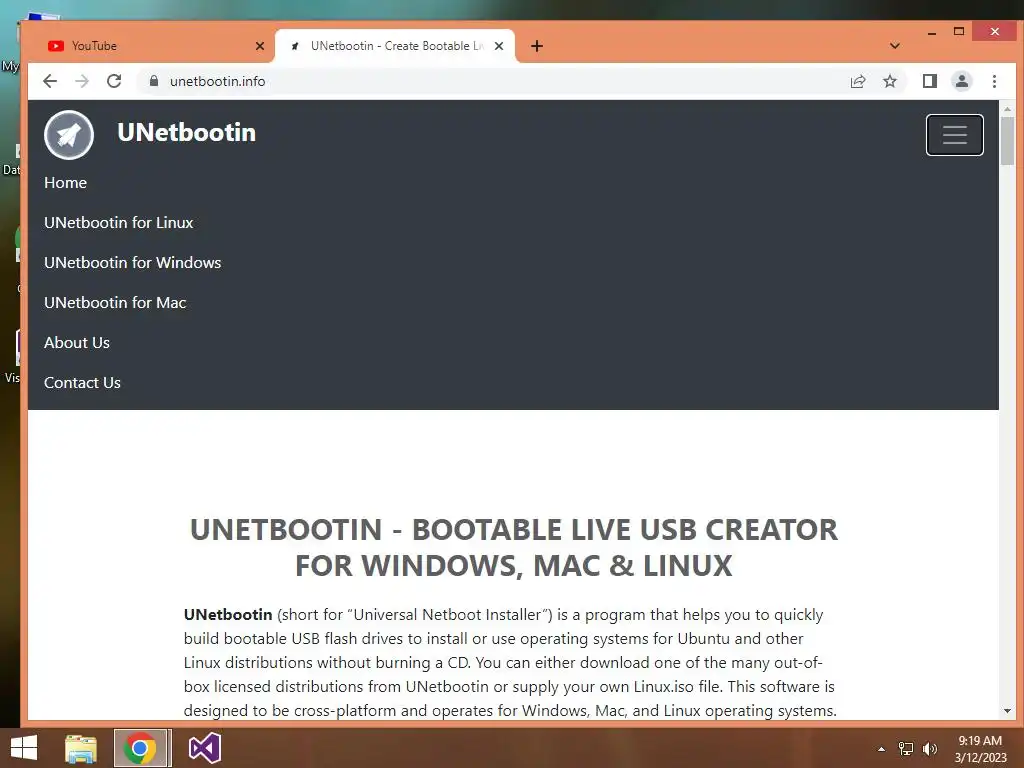This screenshot has width=1024, height=768.
Task: Click the UNetbootin site title
Action: coord(187,133)
